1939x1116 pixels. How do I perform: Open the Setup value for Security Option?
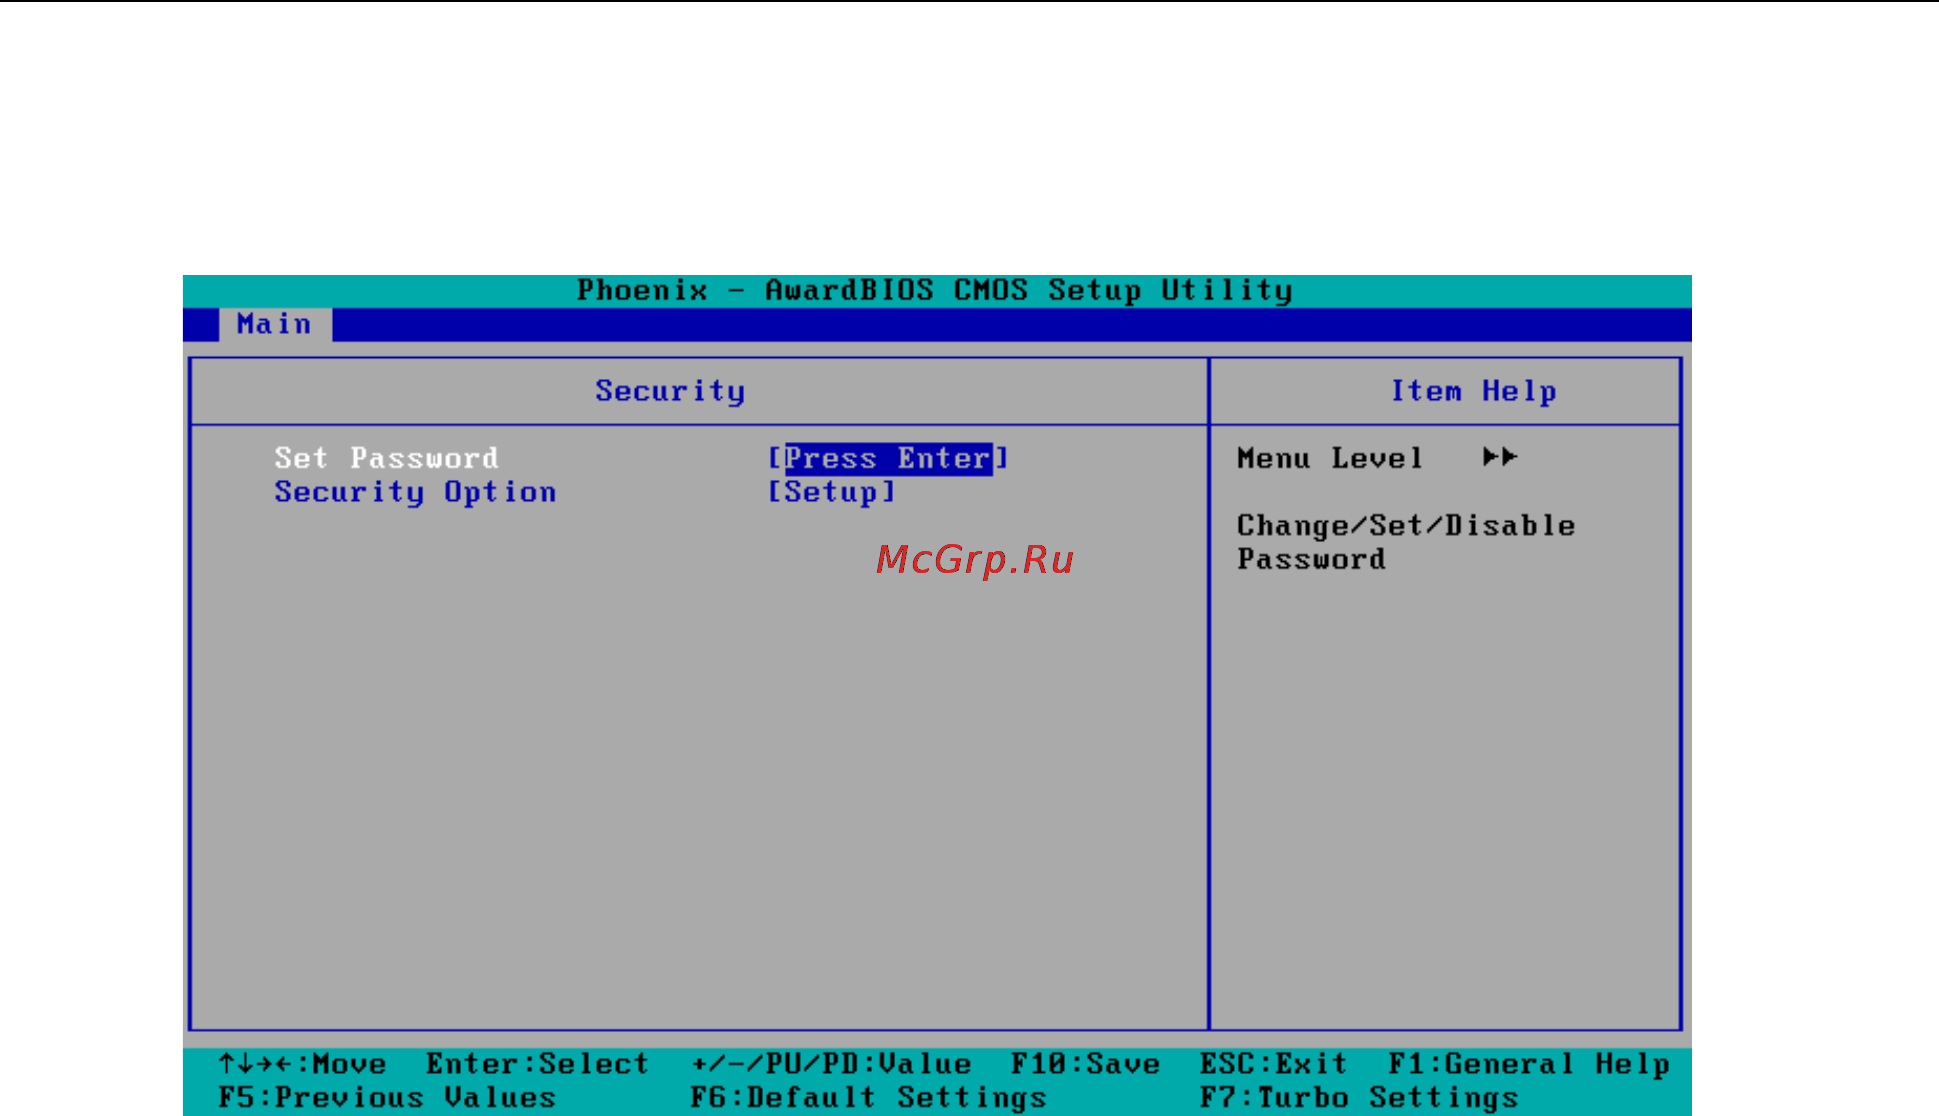pyautogui.click(x=831, y=492)
